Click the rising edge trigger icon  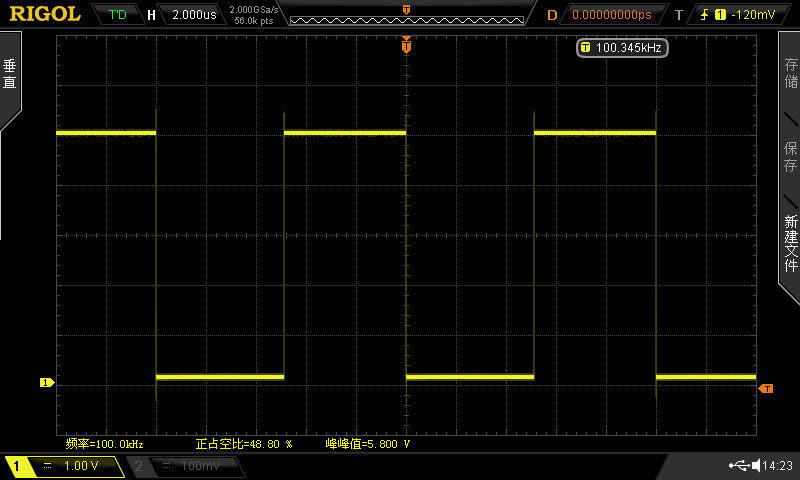pyautogui.click(x=705, y=15)
